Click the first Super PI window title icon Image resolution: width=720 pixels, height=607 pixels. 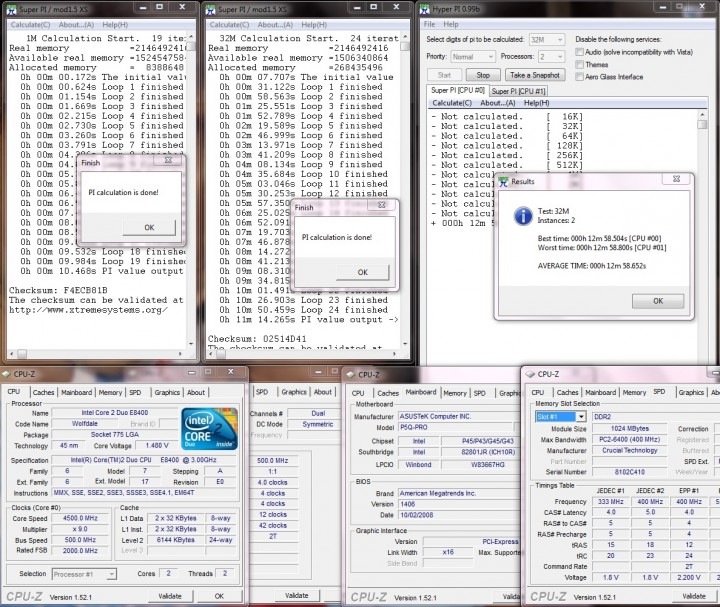[12, 9]
